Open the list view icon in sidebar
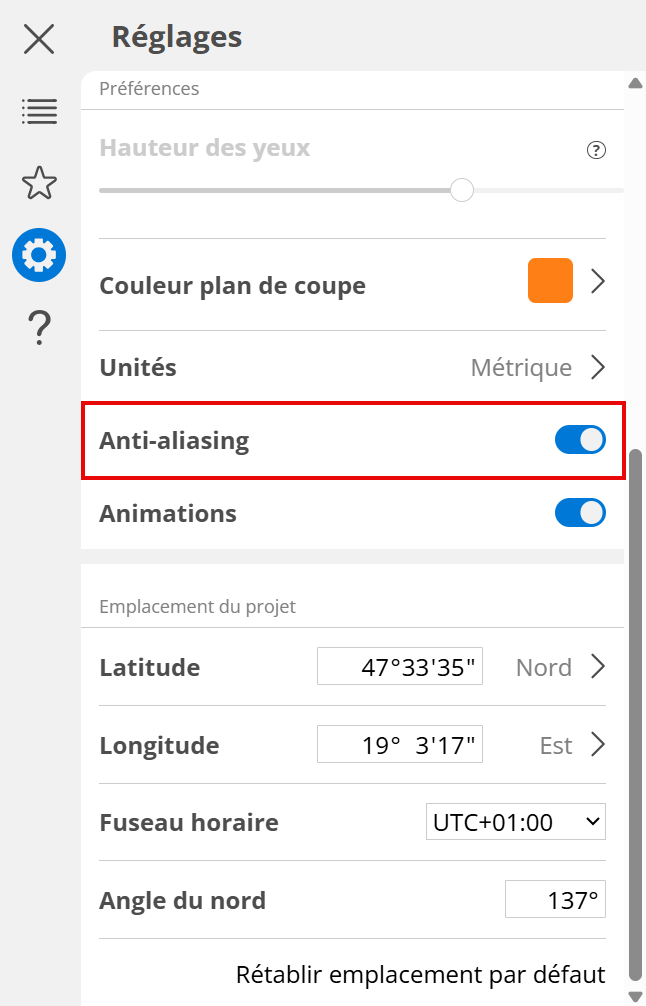Viewport: 646px width, 1006px height. click(39, 111)
